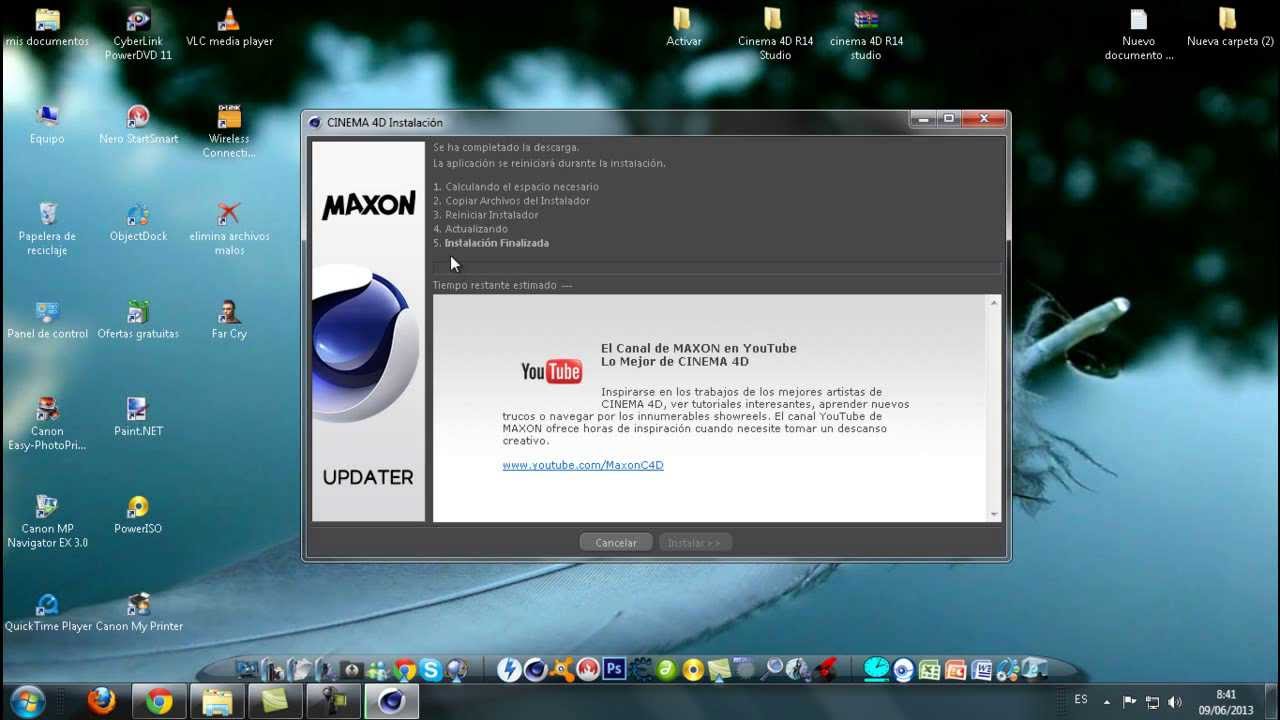The image size is (1280, 720).
Task: Click the Cinema 4D sphere logo image
Action: point(368,345)
